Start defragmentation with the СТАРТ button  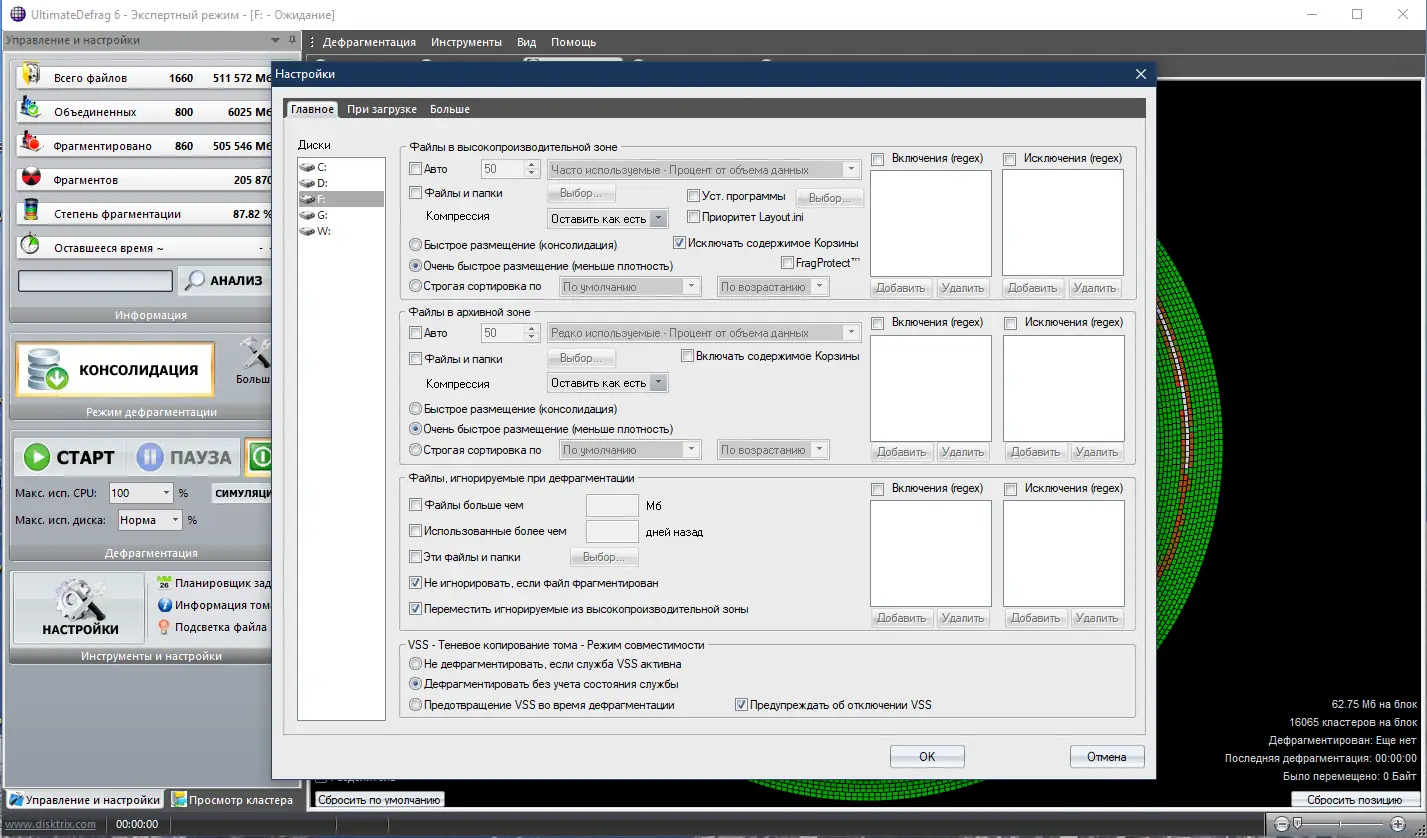pos(70,457)
